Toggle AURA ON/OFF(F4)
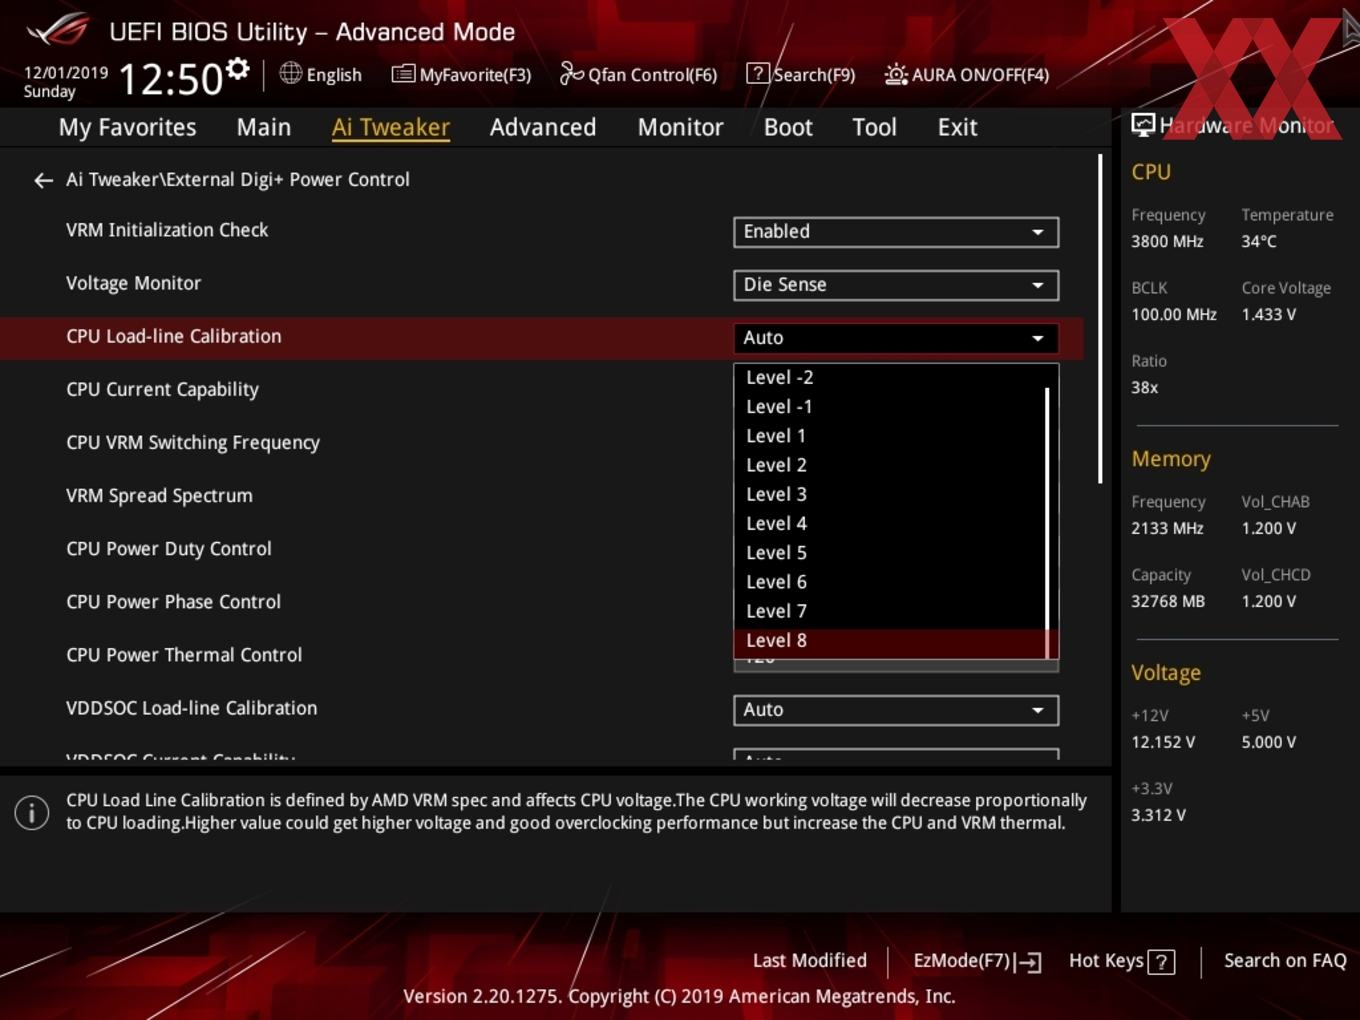 967,74
